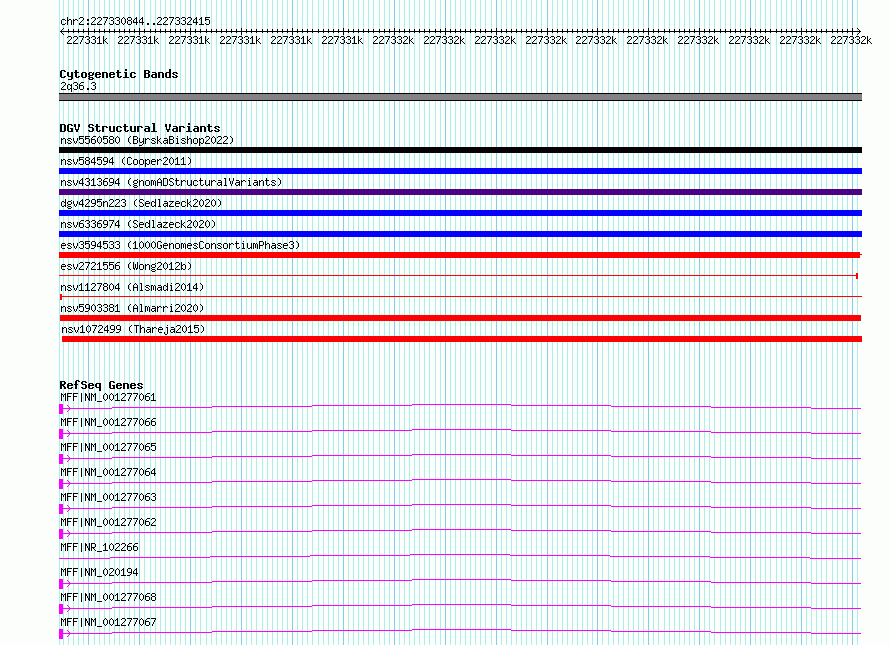Viewport: 890px width, 645px height.
Task: Select the Cytogenetic Bands track title
Action: point(119,74)
